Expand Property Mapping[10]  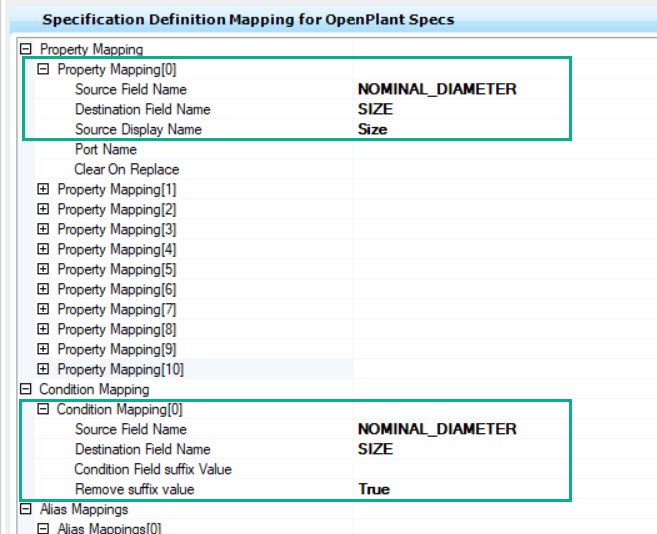(x=43, y=369)
